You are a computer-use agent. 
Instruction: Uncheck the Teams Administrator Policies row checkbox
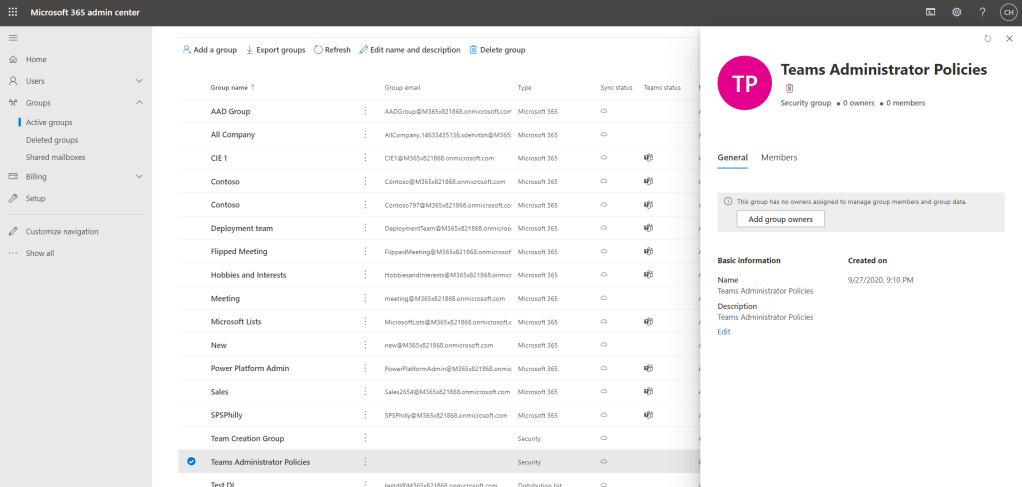tap(191, 462)
